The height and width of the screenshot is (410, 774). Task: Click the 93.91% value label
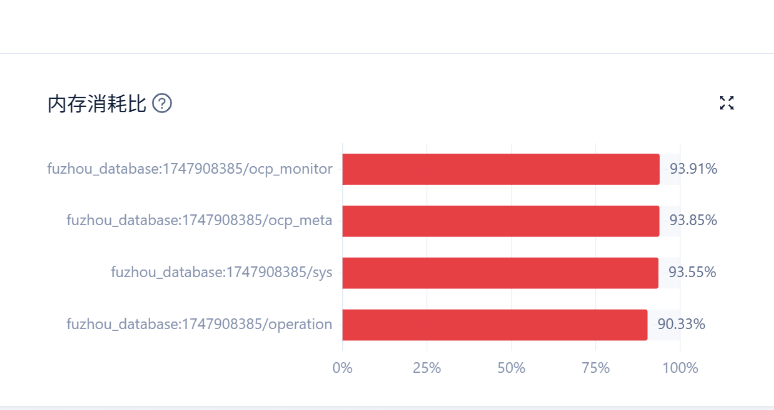[x=693, y=169]
